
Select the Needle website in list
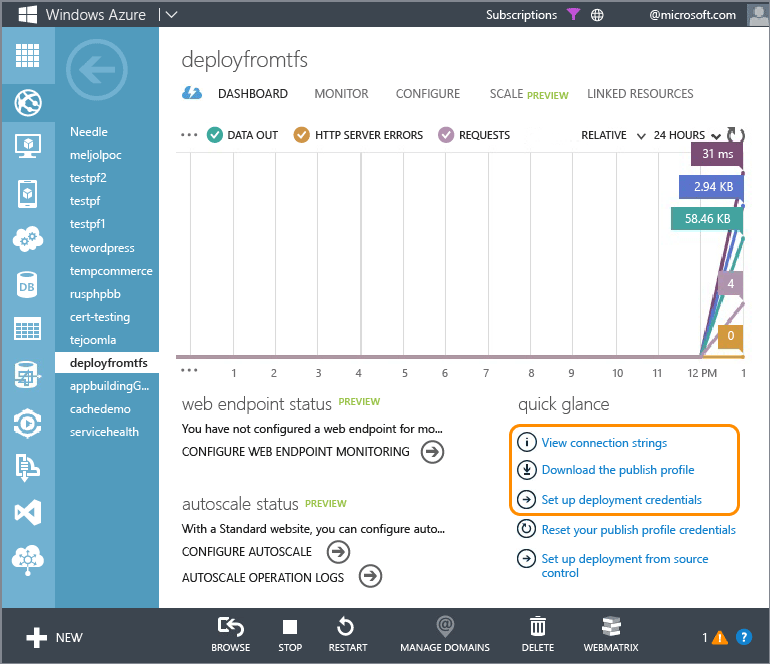click(89, 132)
